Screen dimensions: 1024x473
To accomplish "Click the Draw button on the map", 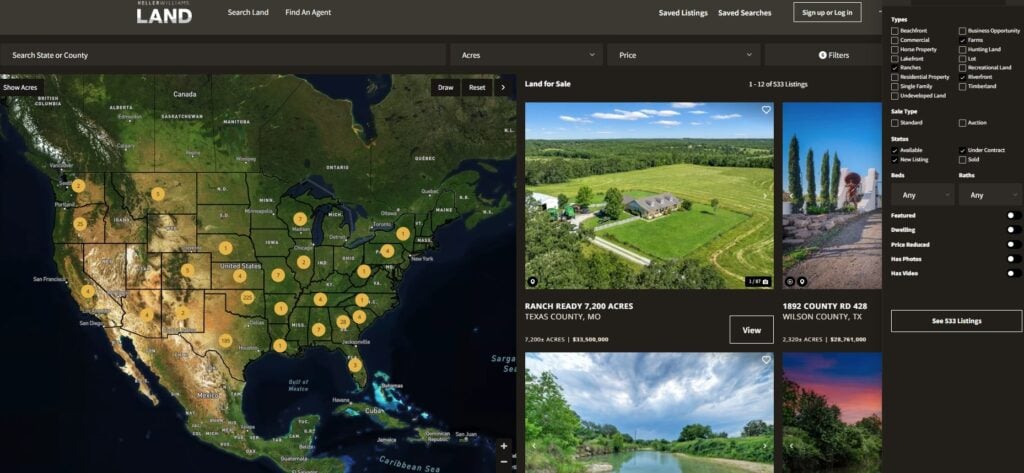I will pyautogui.click(x=445, y=88).
